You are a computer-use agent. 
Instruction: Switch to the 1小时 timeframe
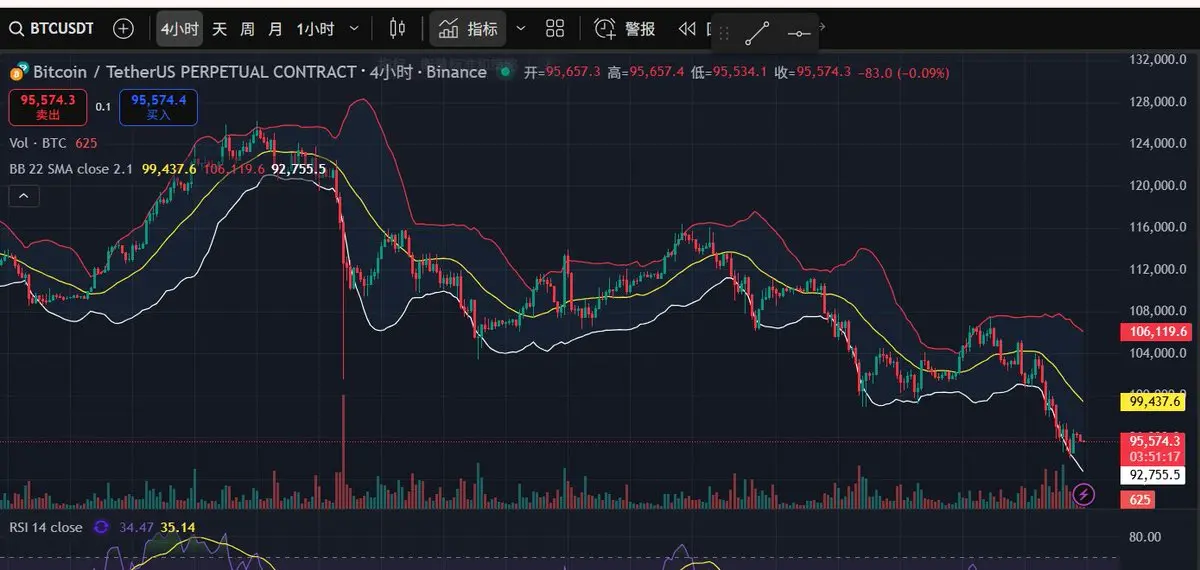click(x=315, y=29)
